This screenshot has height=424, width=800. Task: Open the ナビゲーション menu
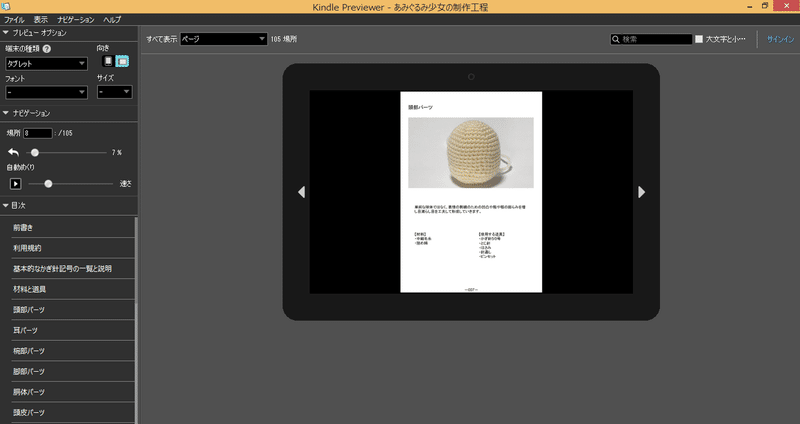[x=76, y=19]
